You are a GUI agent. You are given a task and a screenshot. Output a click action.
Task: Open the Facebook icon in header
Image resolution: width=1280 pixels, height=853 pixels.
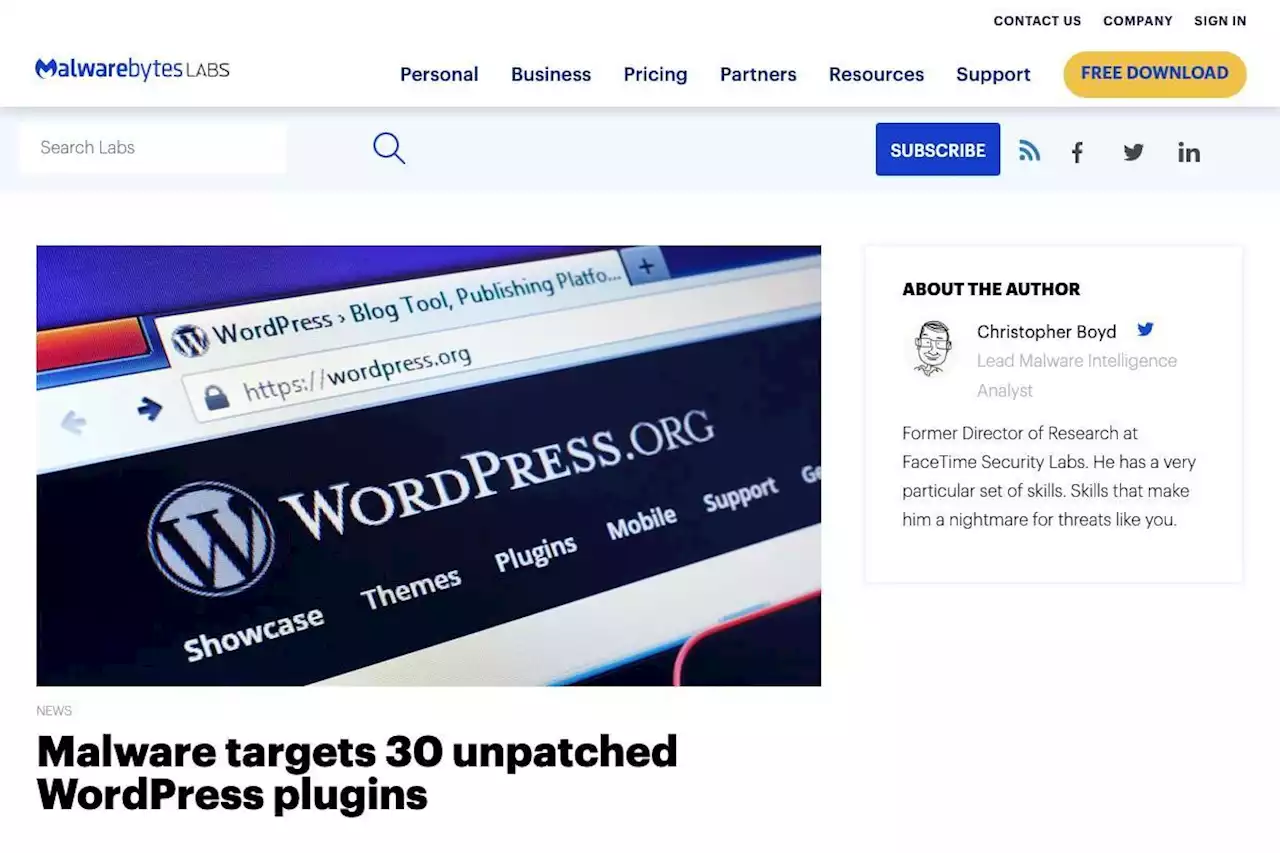point(1077,152)
